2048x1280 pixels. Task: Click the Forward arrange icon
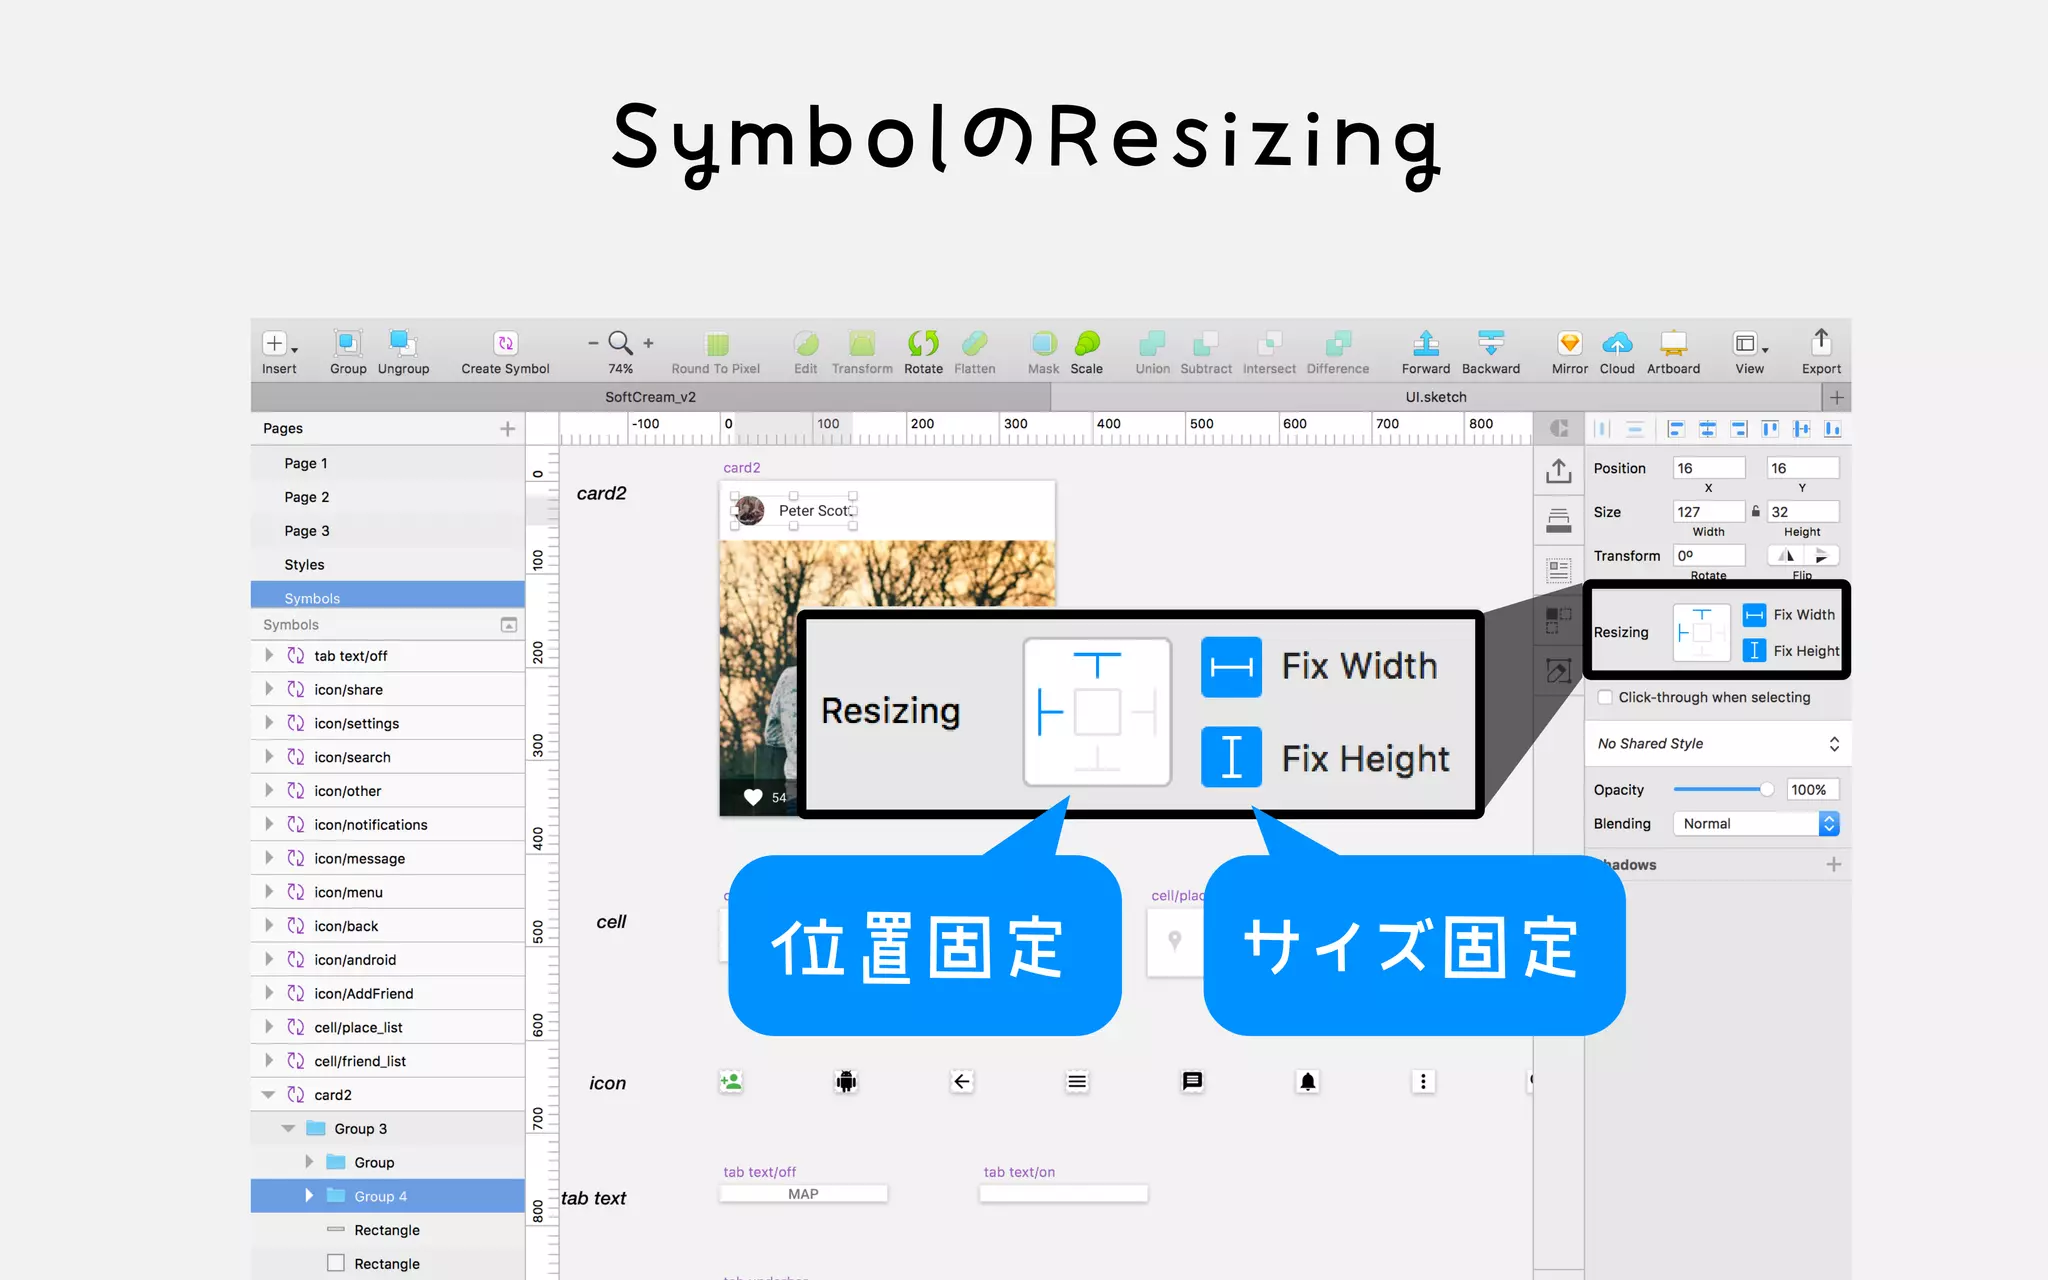coord(1426,343)
